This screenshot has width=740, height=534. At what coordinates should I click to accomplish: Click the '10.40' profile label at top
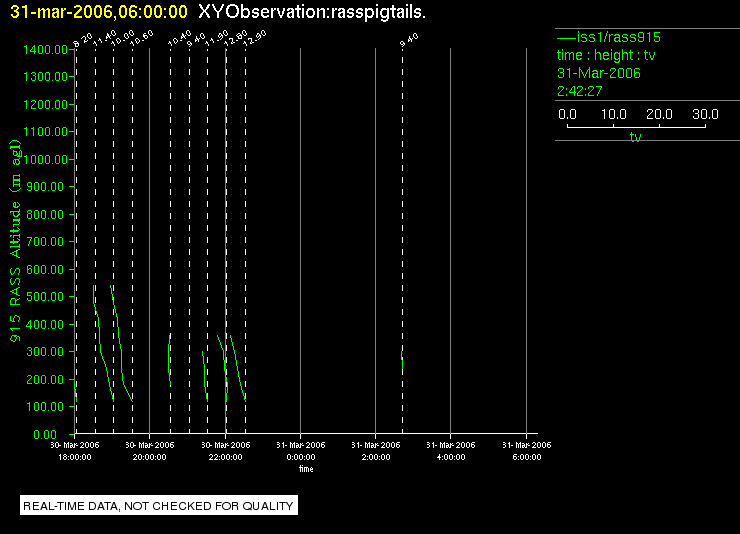(x=180, y=38)
